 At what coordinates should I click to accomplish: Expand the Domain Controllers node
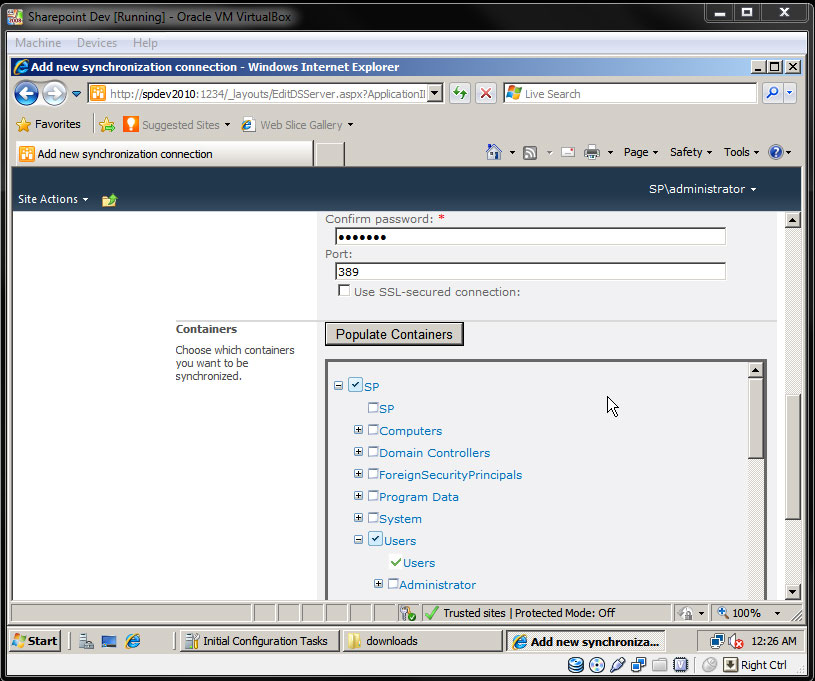358,451
